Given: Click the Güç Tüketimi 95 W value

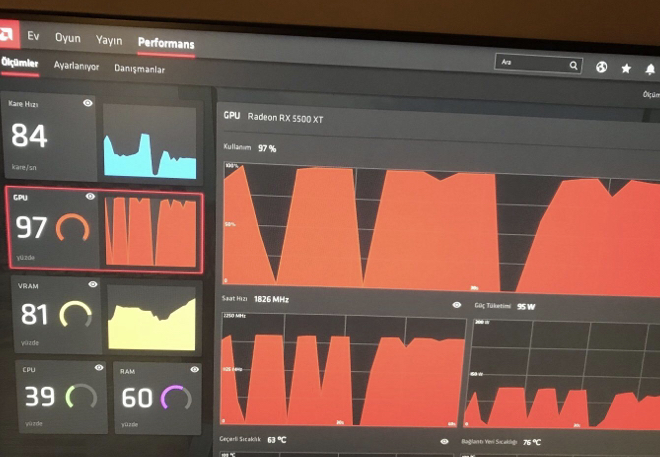Looking at the screenshot, I should click(526, 307).
